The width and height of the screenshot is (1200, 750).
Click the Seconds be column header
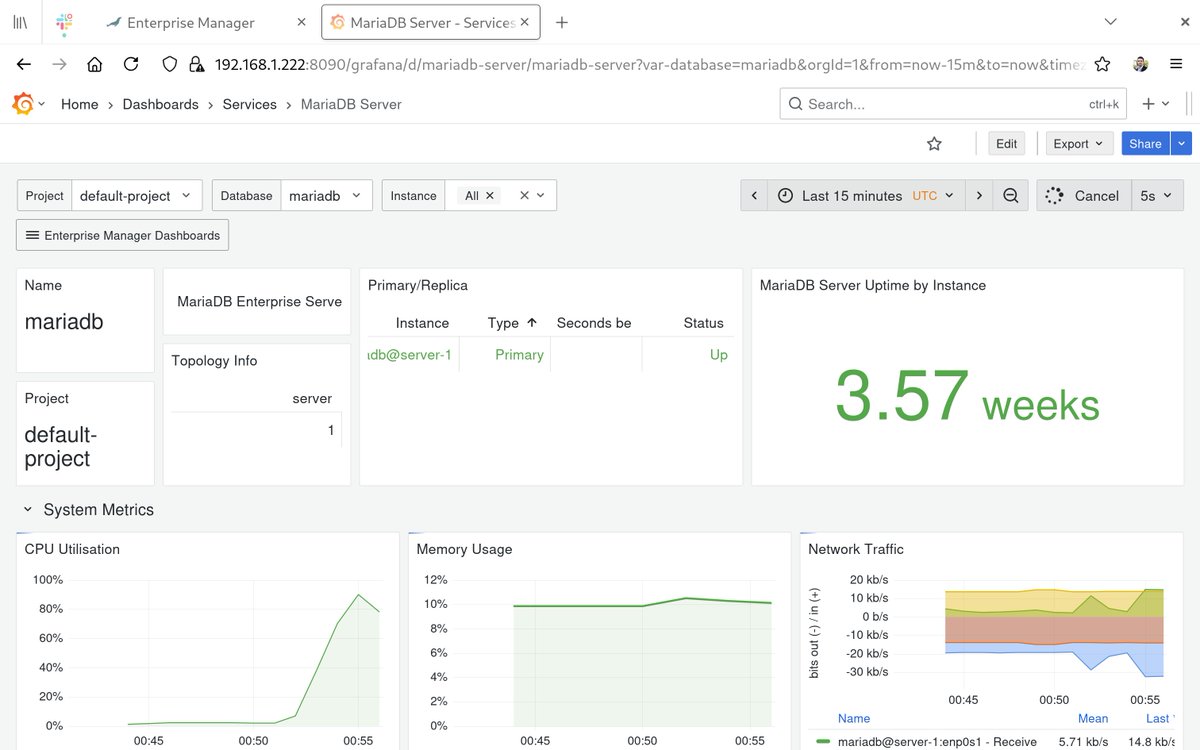point(594,323)
